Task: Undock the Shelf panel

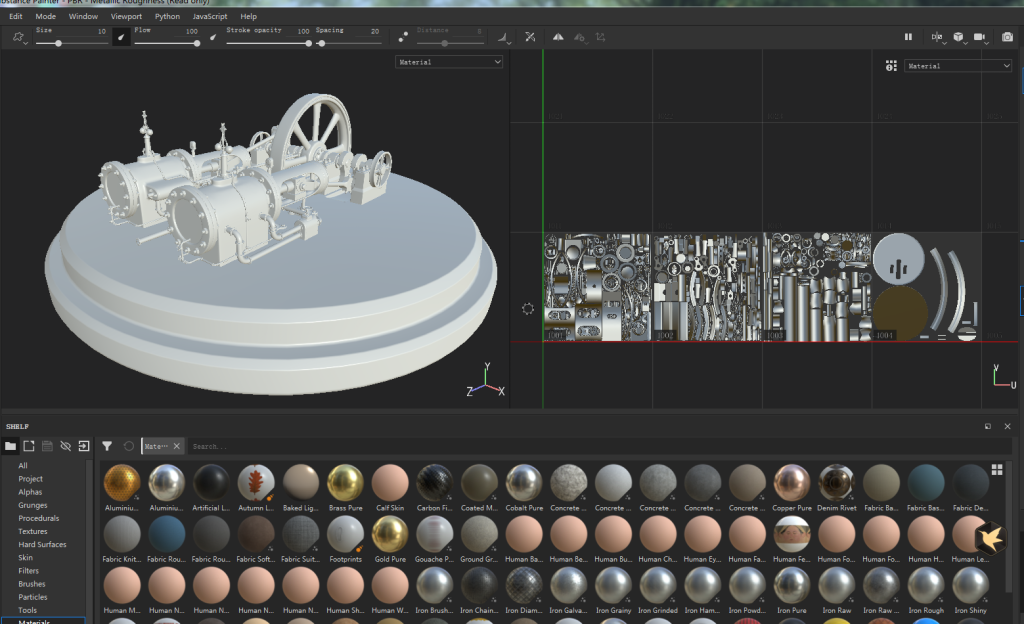Action: point(987,426)
